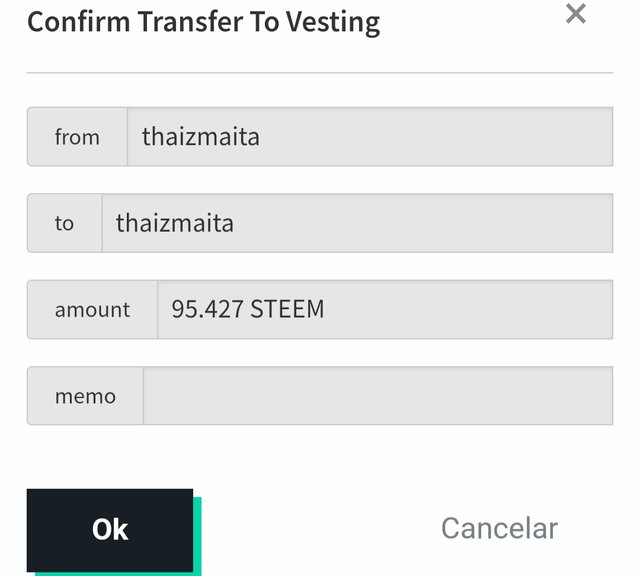Click the Ok button to confirm transfer

coord(110,529)
